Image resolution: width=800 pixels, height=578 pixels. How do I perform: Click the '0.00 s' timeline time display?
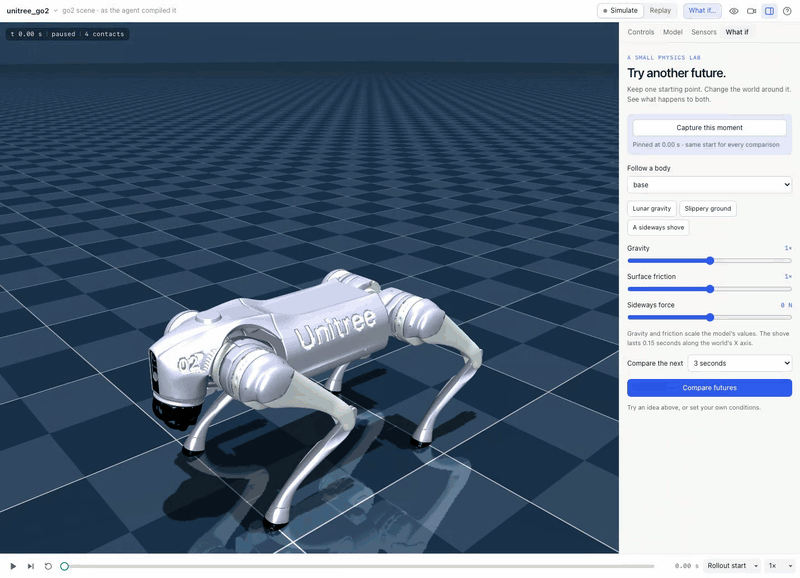(686, 566)
